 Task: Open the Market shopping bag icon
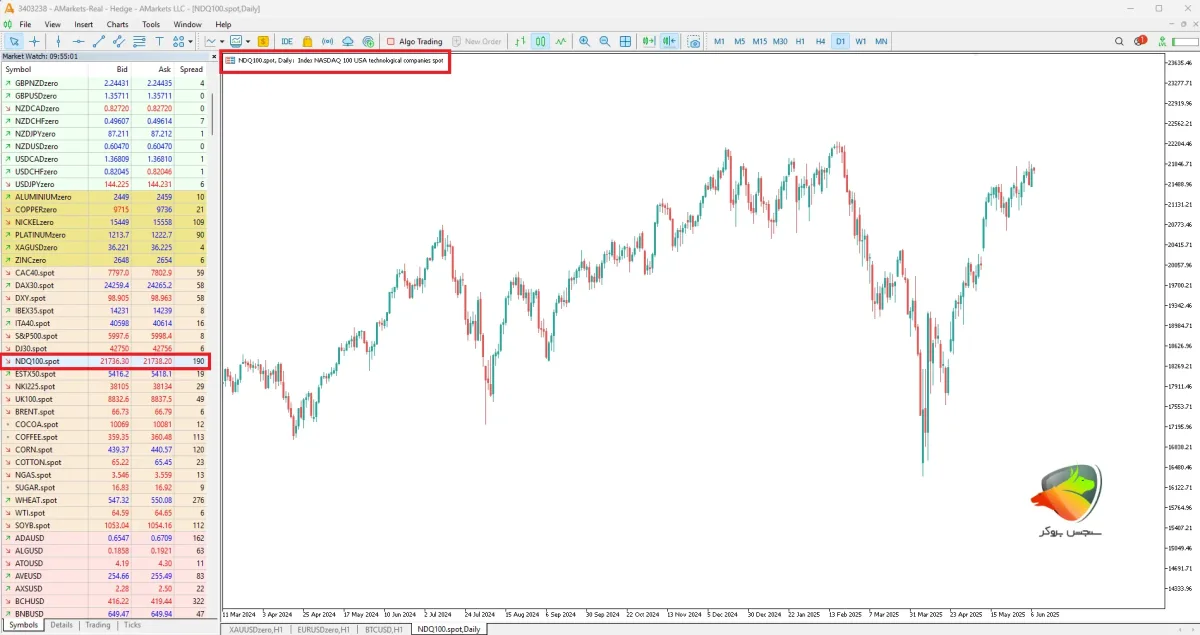308,41
